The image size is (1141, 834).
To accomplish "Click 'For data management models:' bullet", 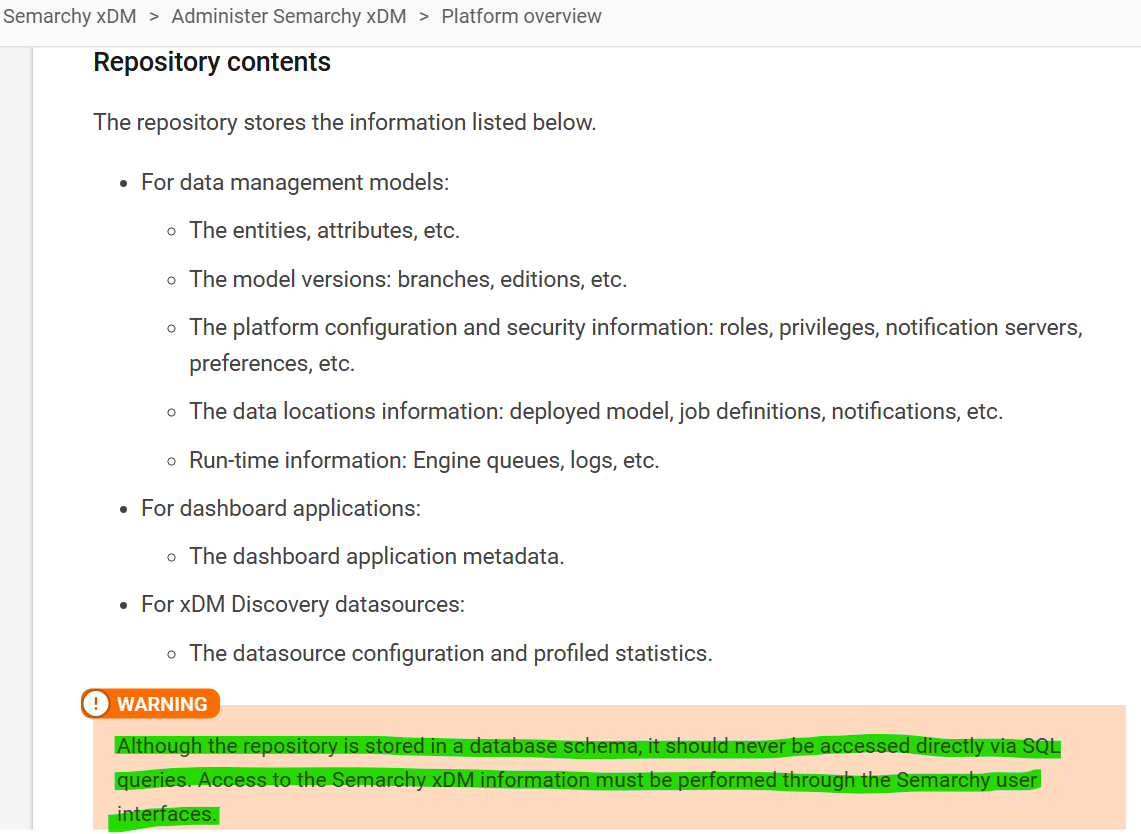I will [x=295, y=182].
